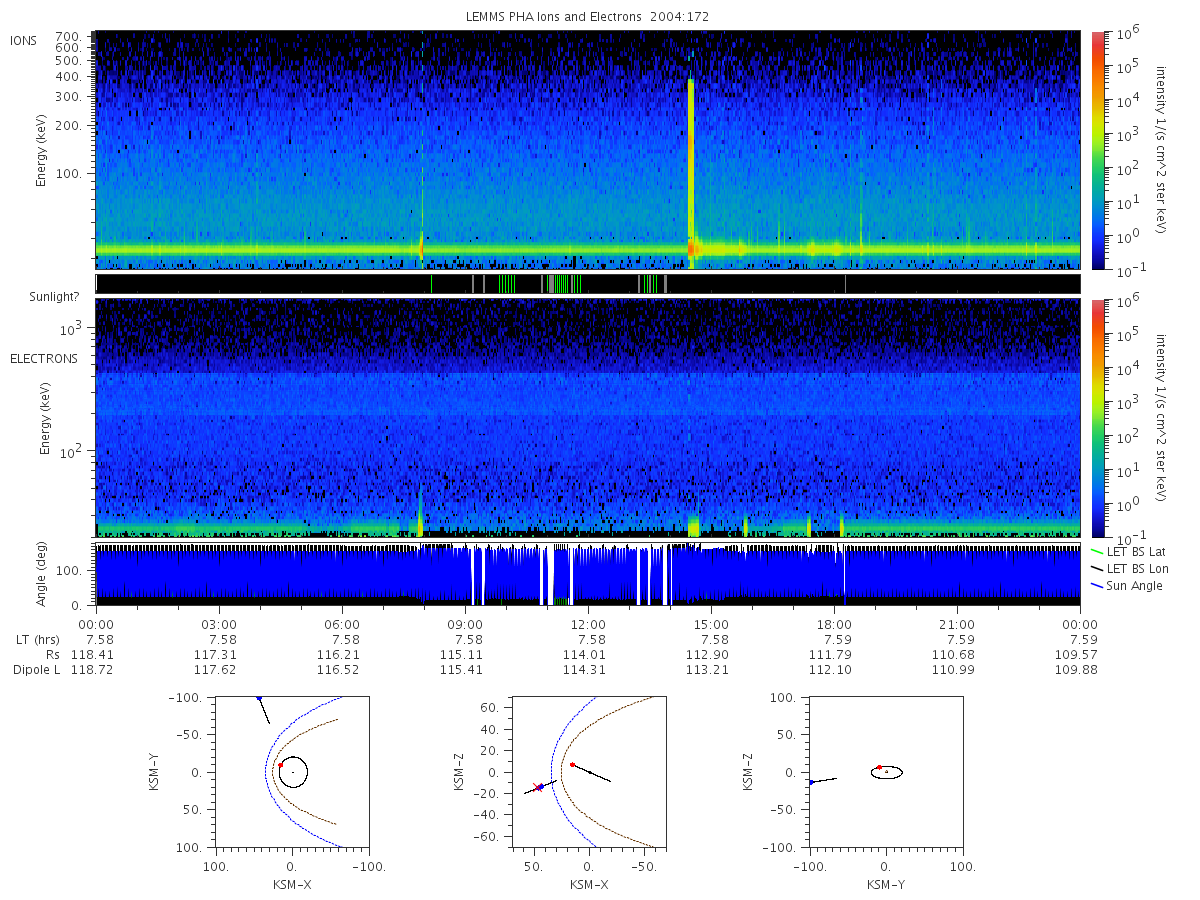Select the 'Sun Angle' legend entry

point(1127,585)
